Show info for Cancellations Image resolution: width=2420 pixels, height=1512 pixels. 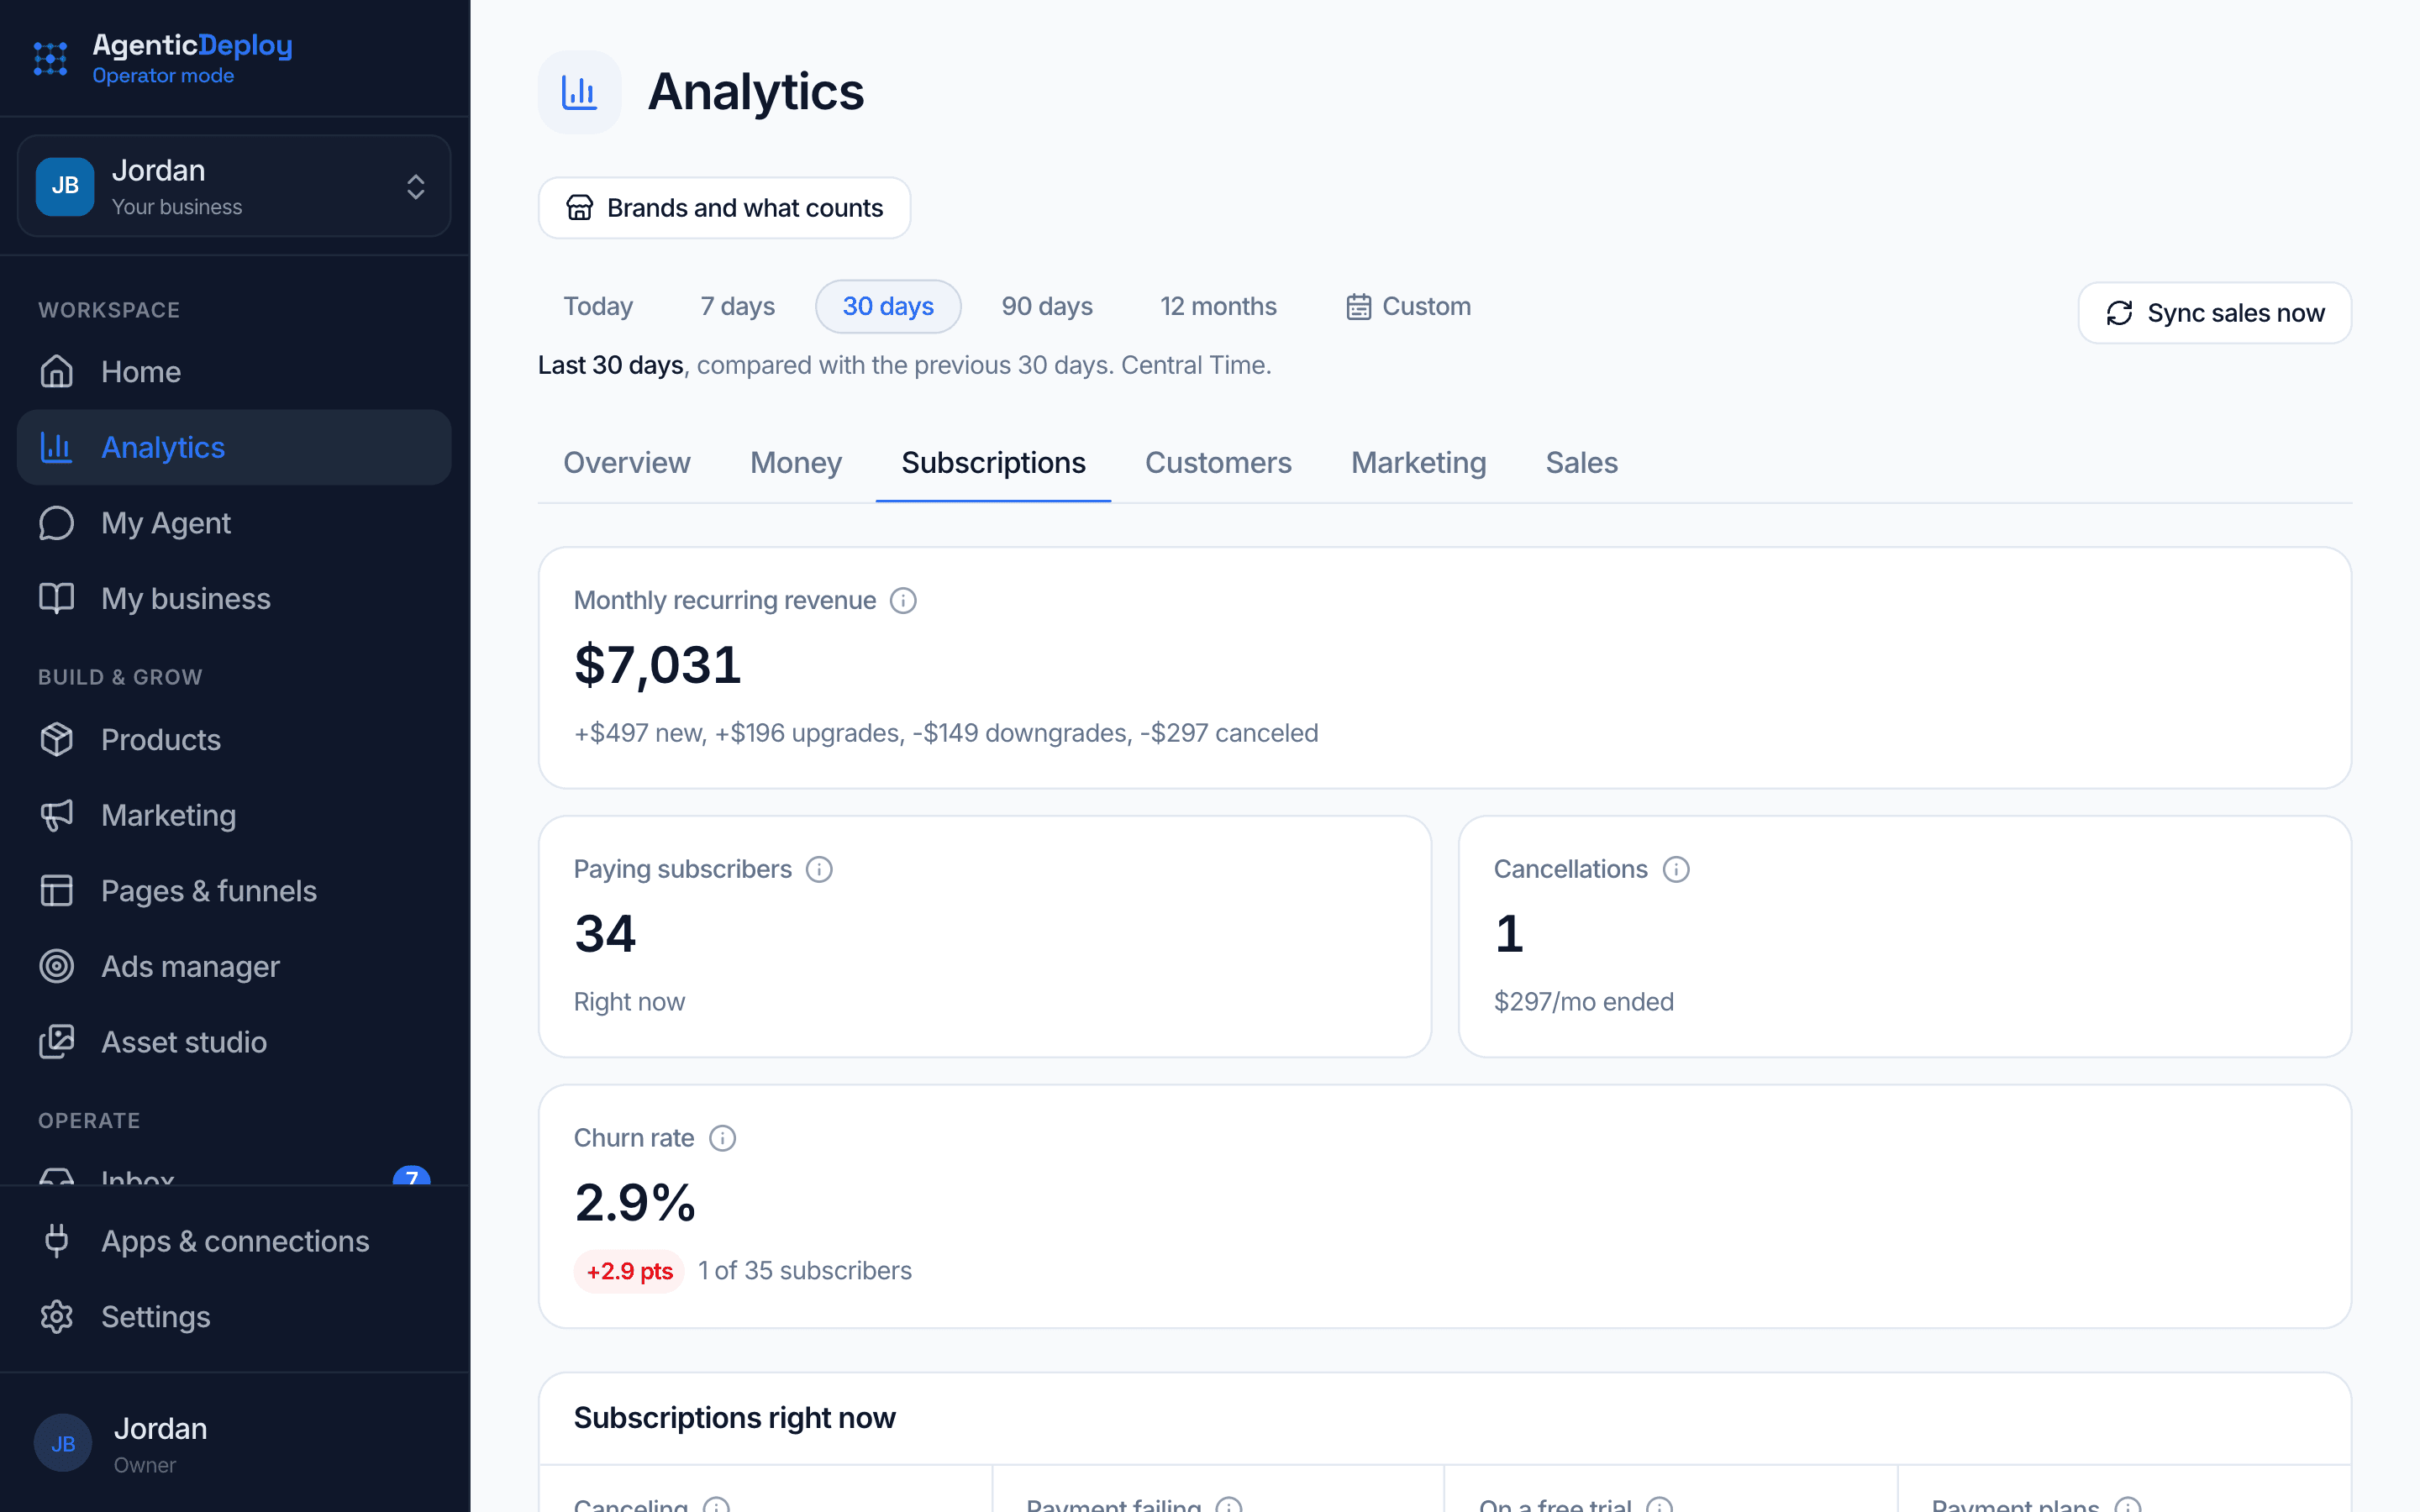(1676, 870)
